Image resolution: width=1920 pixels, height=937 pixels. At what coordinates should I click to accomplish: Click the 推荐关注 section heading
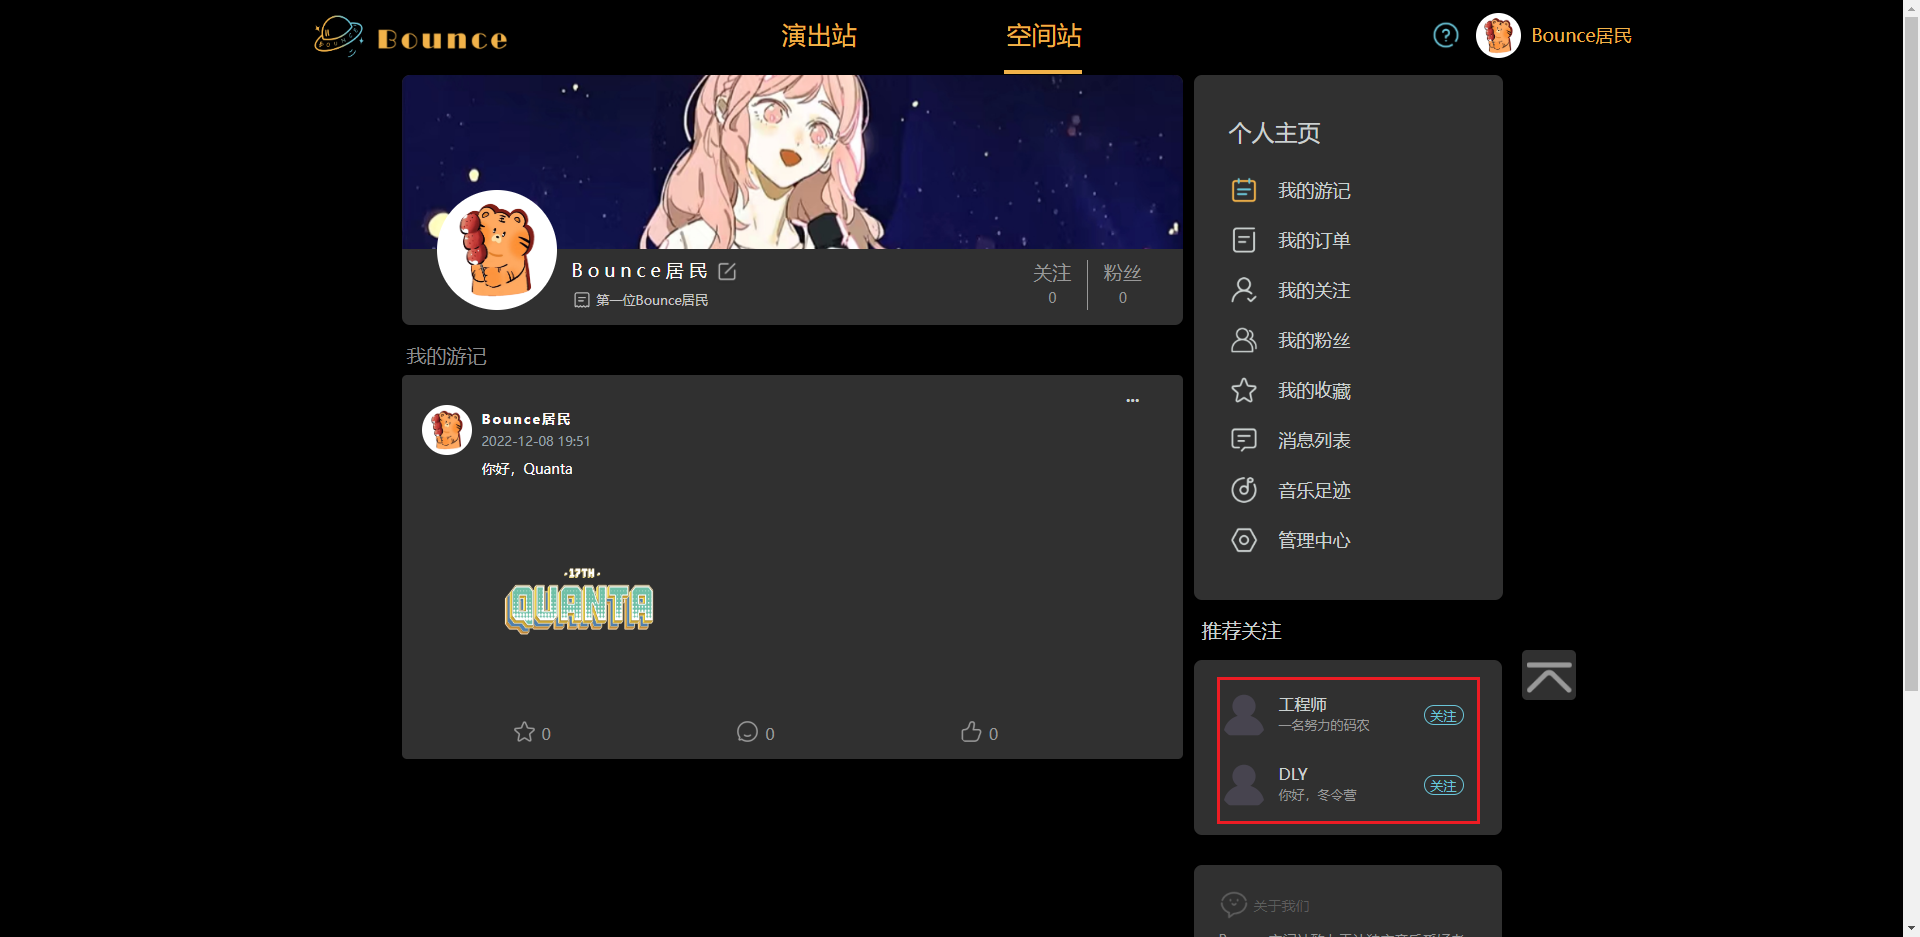click(x=1241, y=631)
